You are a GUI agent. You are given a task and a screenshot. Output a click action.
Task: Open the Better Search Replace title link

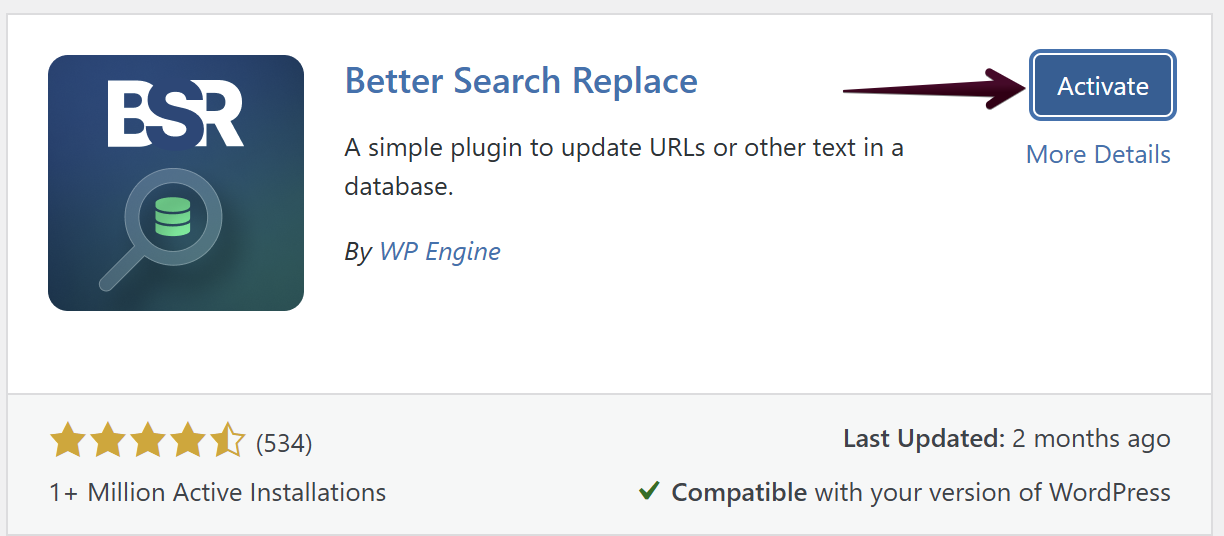point(521,81)
